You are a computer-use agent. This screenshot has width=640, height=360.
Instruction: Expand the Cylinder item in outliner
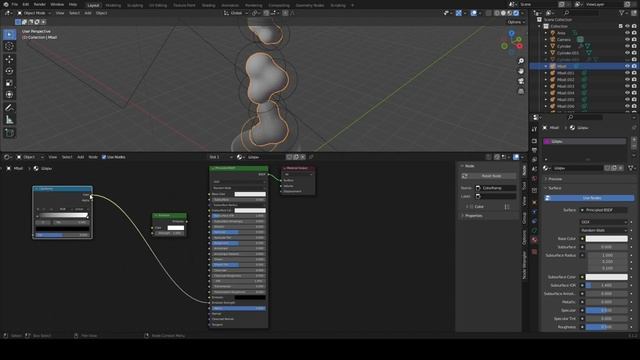pos(546,46)
